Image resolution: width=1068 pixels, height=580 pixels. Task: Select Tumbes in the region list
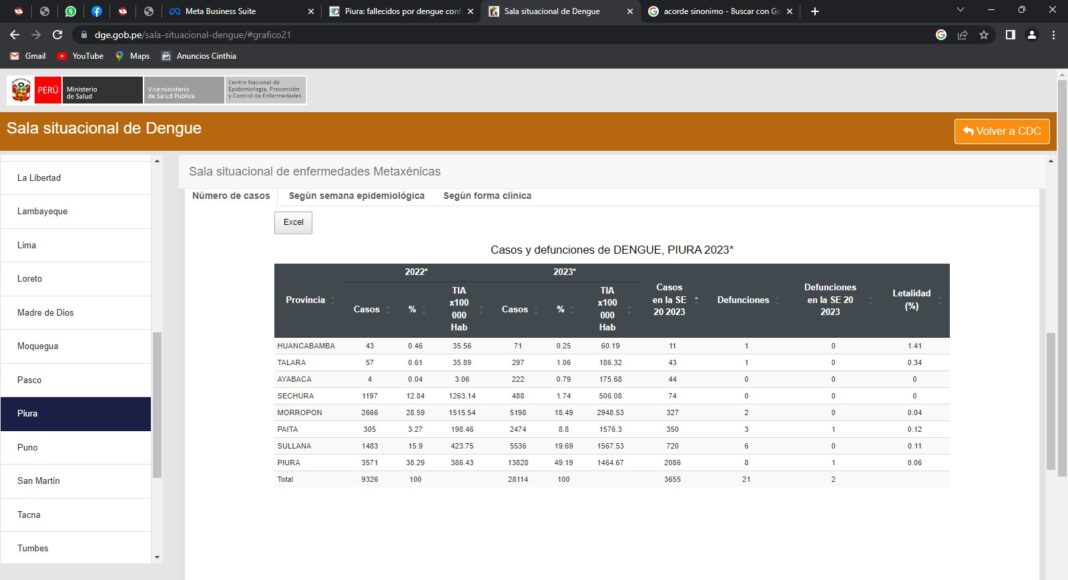[x=76, y=548]
